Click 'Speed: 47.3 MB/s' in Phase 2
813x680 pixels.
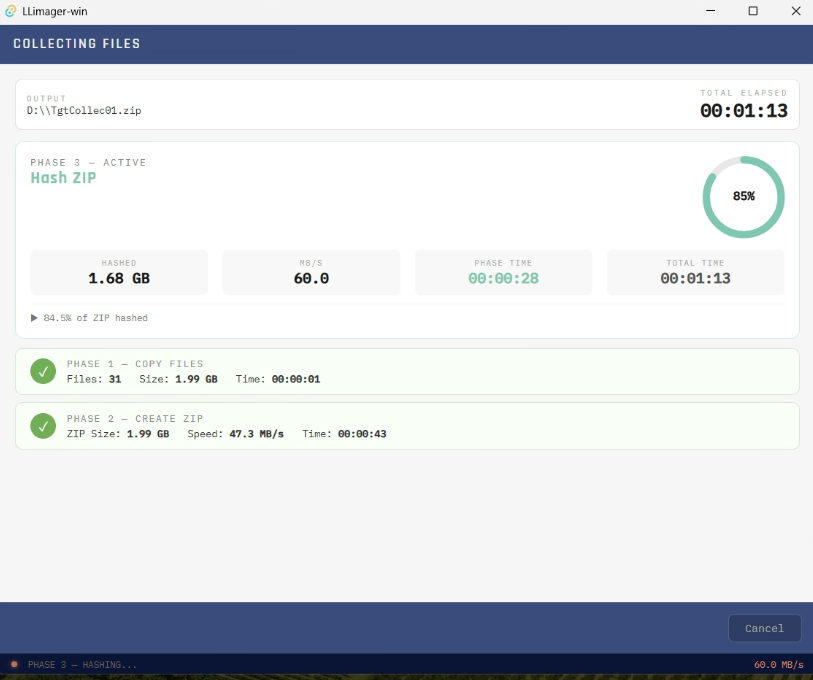click(235, 434)
